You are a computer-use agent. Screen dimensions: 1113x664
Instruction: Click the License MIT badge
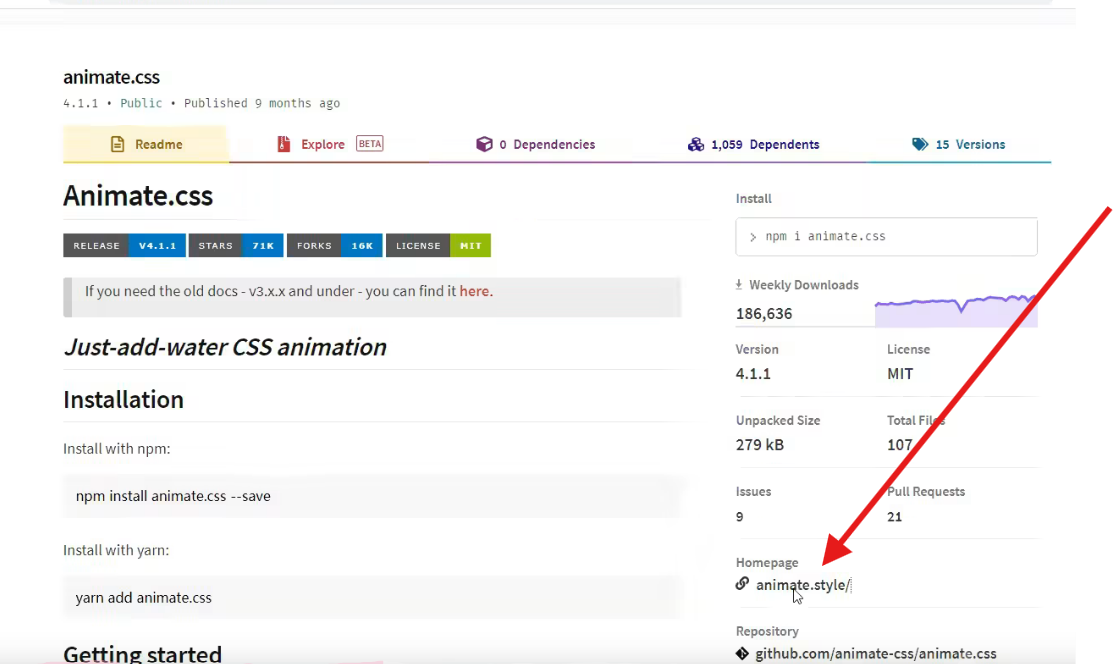pyautogui.click(x=438, y=246)
